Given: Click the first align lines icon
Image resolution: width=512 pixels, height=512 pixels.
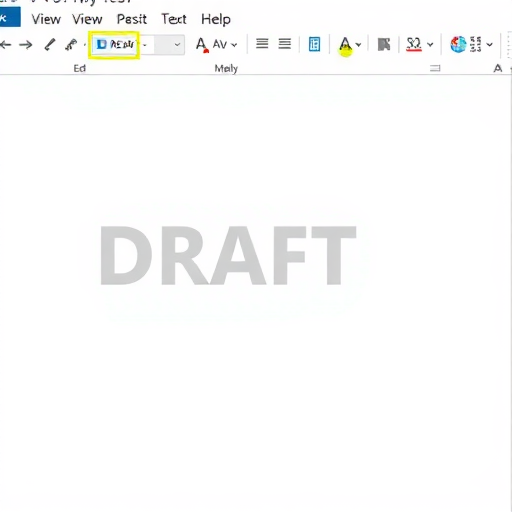Looking at the screenshot, I should [262, 44].
